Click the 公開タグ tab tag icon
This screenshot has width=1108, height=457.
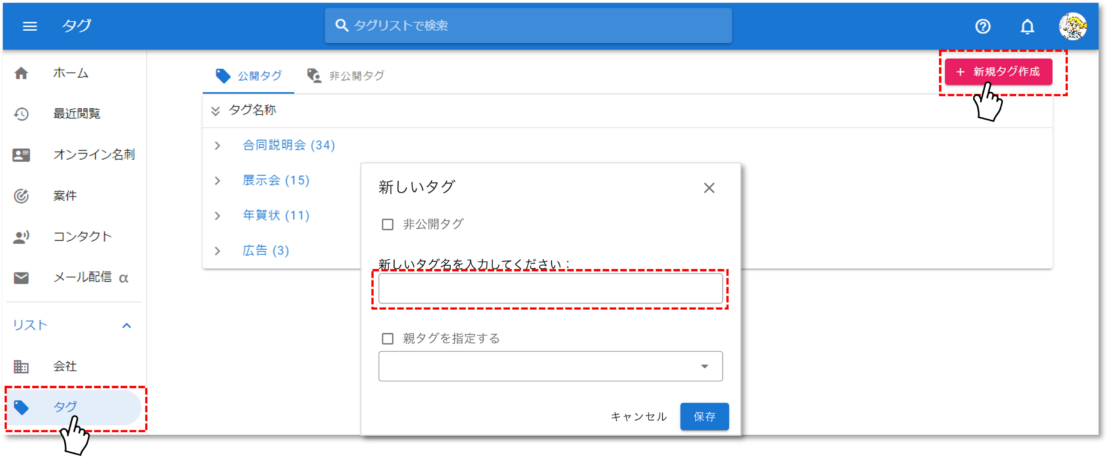pos(223,76)
